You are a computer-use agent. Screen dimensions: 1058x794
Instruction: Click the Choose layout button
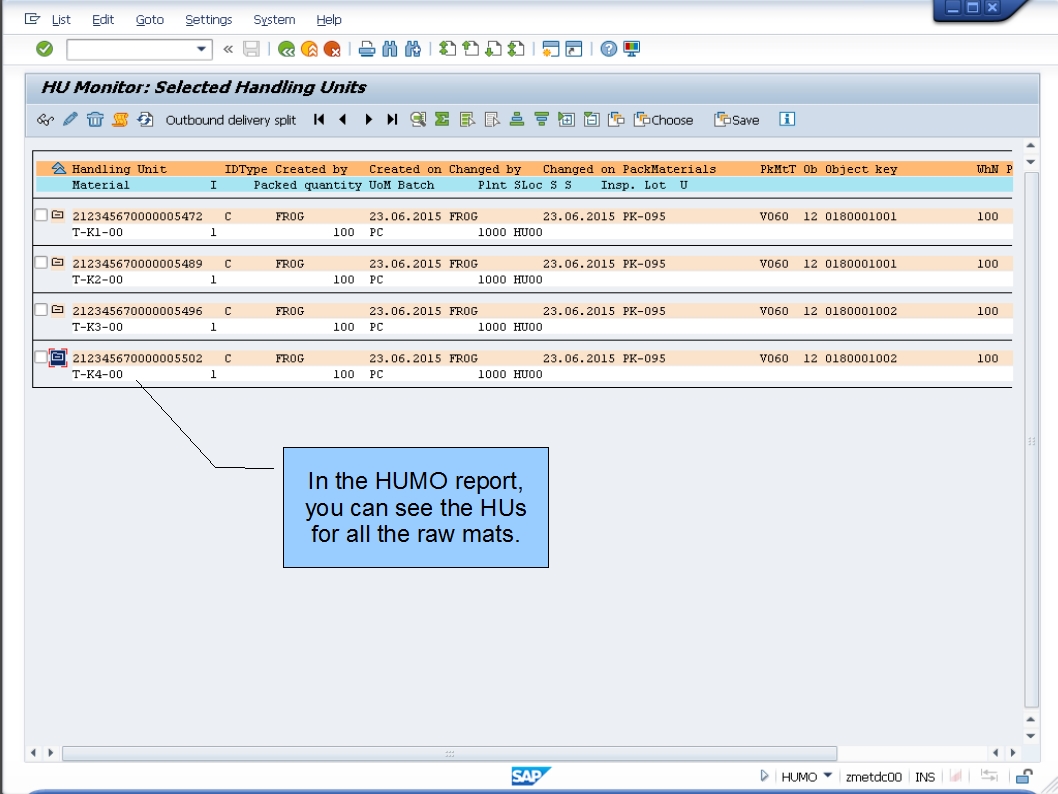click(x=664, y=119)
